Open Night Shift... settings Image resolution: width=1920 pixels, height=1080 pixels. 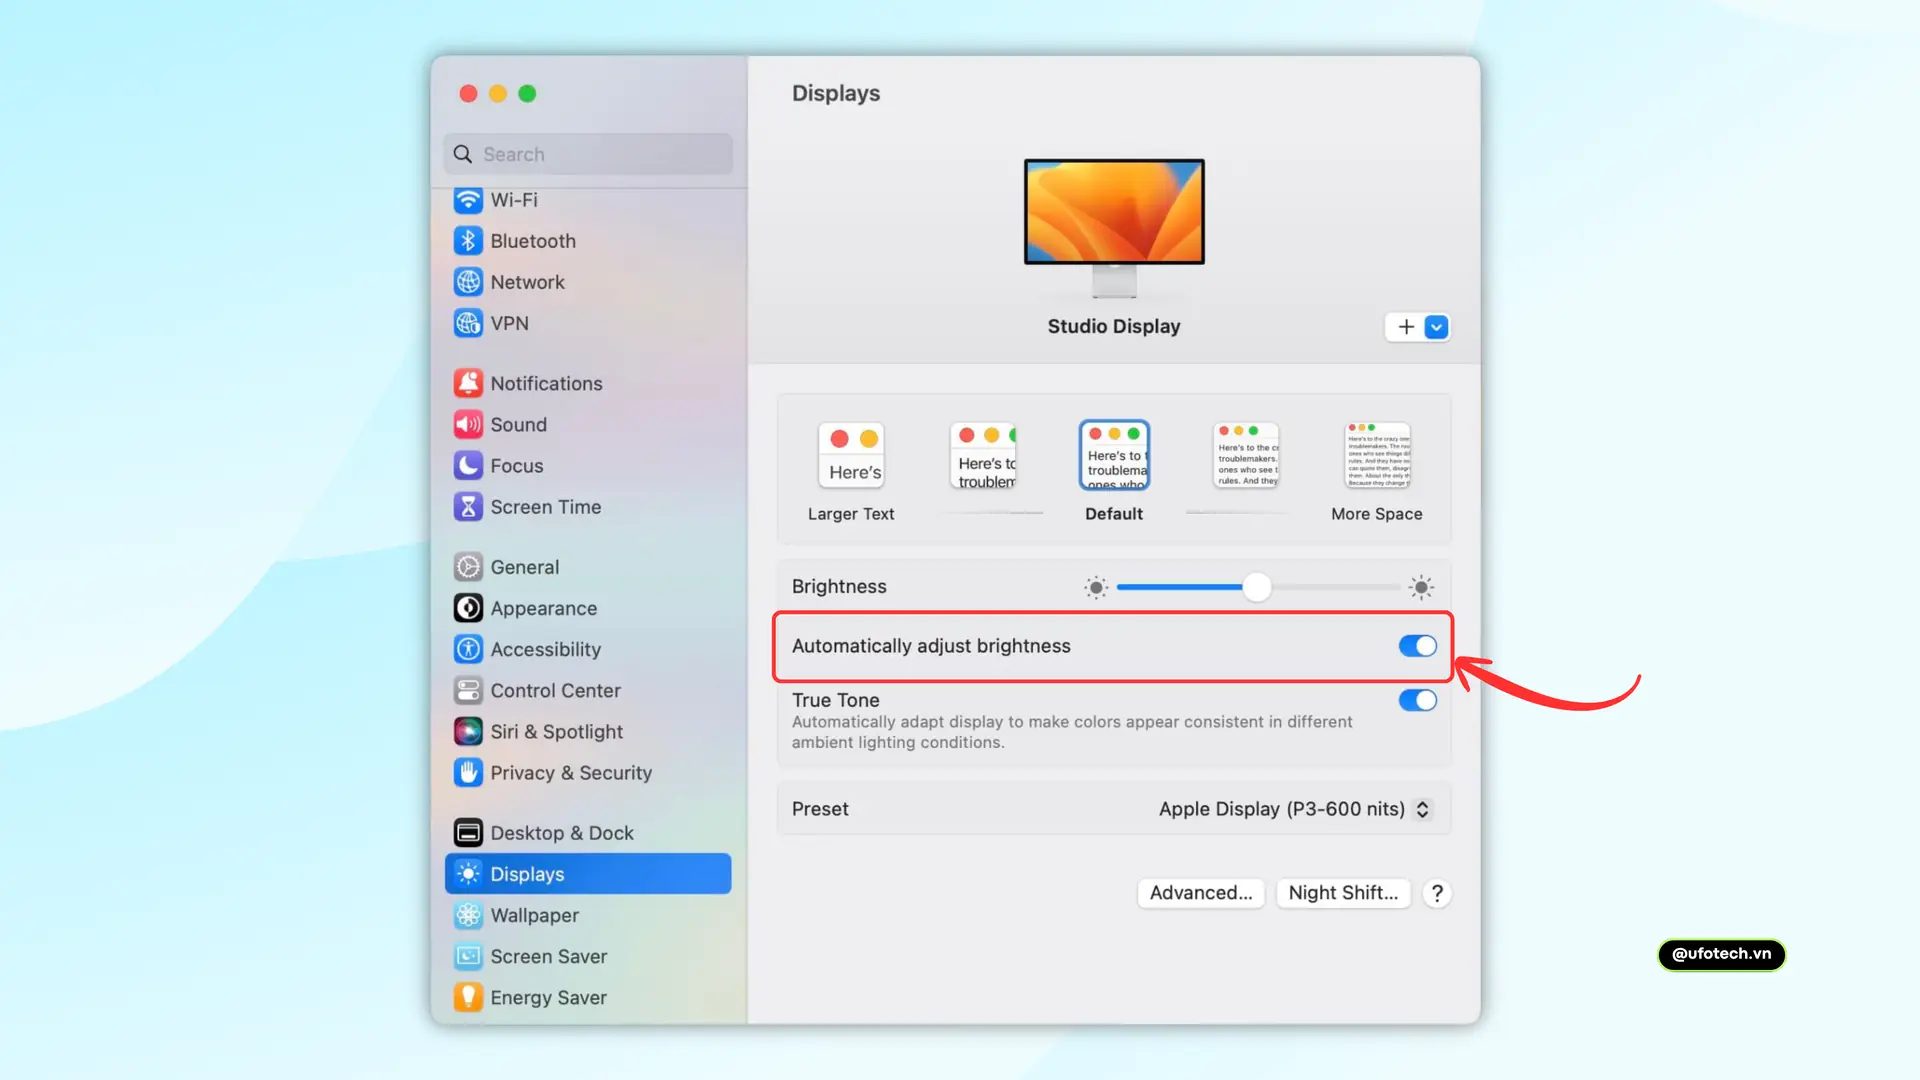coord(1343,893)
